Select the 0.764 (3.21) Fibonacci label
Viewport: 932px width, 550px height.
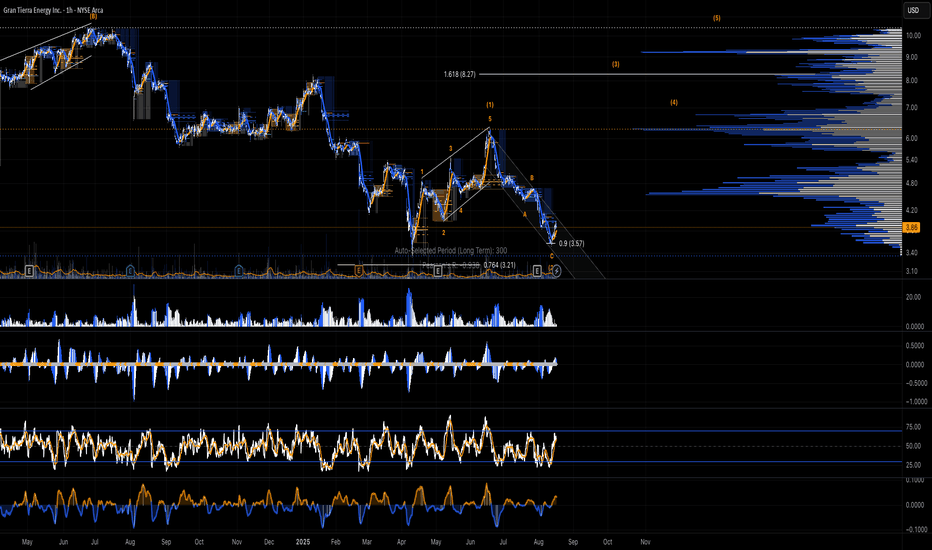[x=499, y=265]
